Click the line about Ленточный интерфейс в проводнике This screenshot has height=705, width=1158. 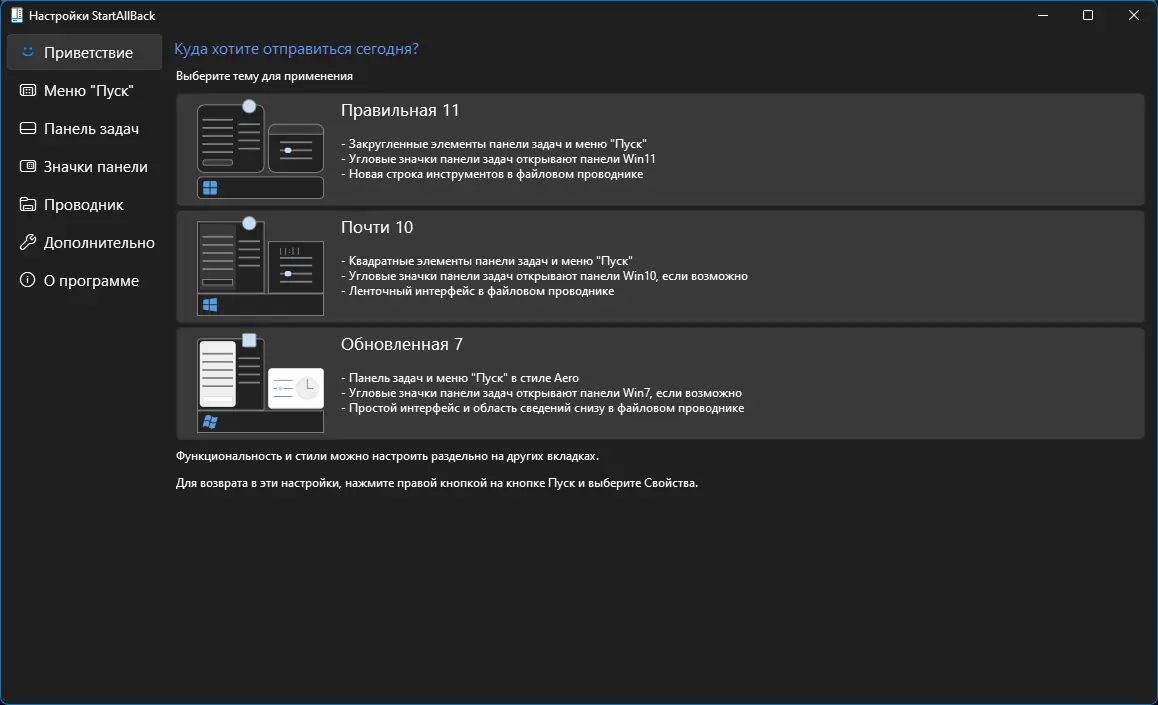coord(477,291)
